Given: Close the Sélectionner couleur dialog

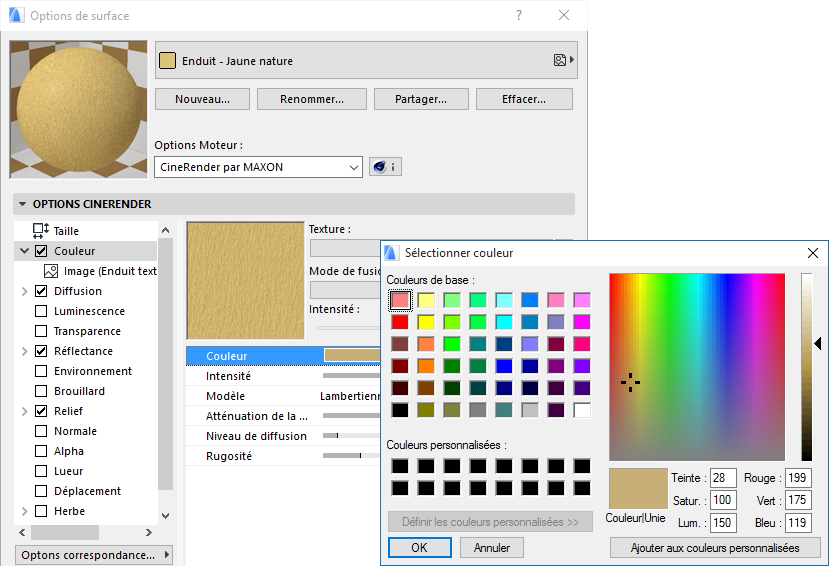Looking at the screenshot, I should (x=813, y=253).
